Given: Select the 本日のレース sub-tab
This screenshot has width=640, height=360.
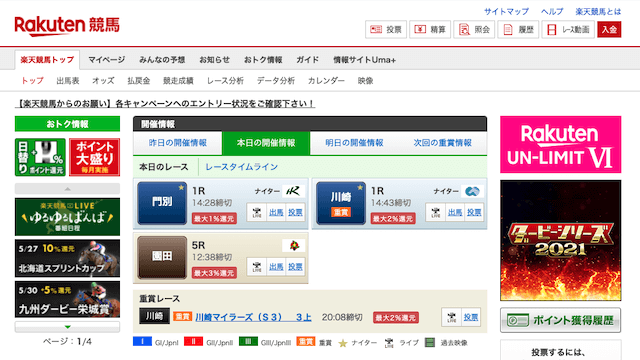Looking at the screenshot, I should point(164,167).
